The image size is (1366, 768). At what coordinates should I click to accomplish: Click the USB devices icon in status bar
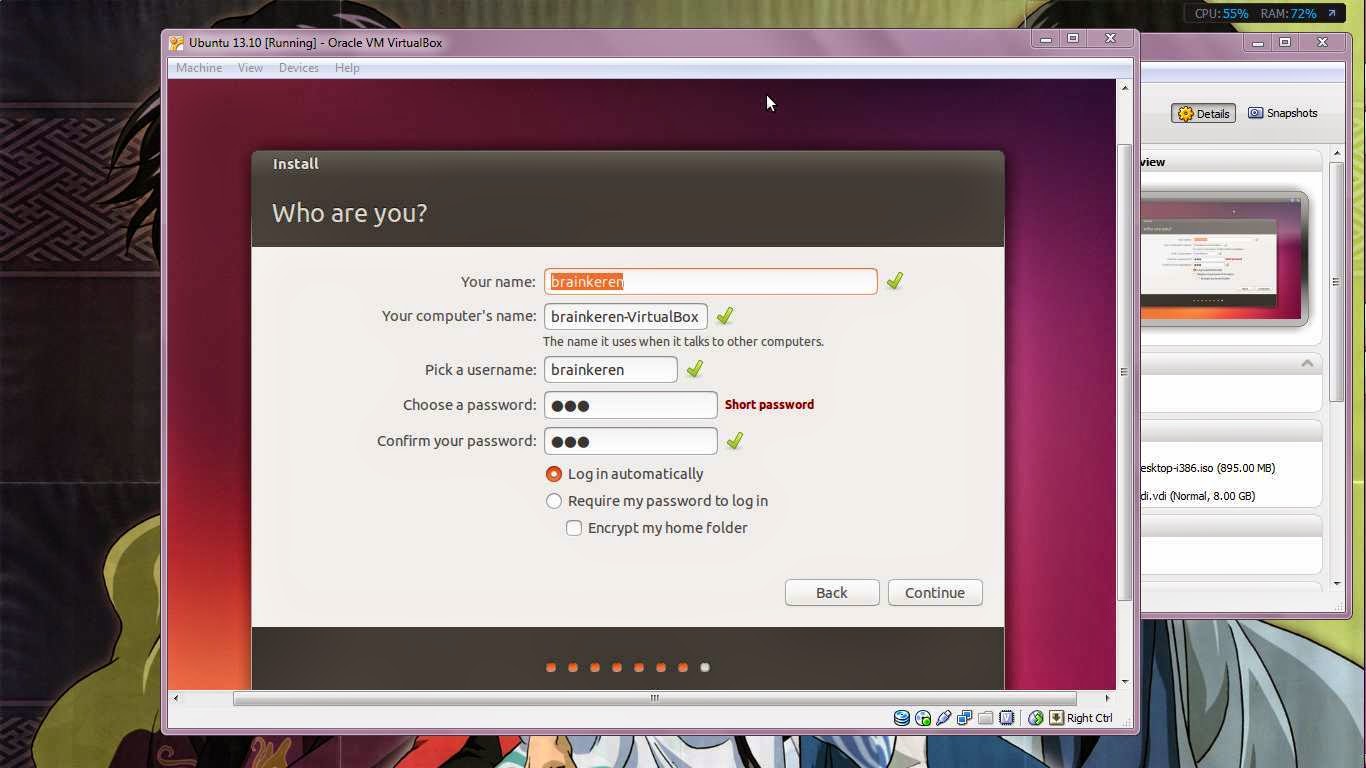[x=944, y=718]
